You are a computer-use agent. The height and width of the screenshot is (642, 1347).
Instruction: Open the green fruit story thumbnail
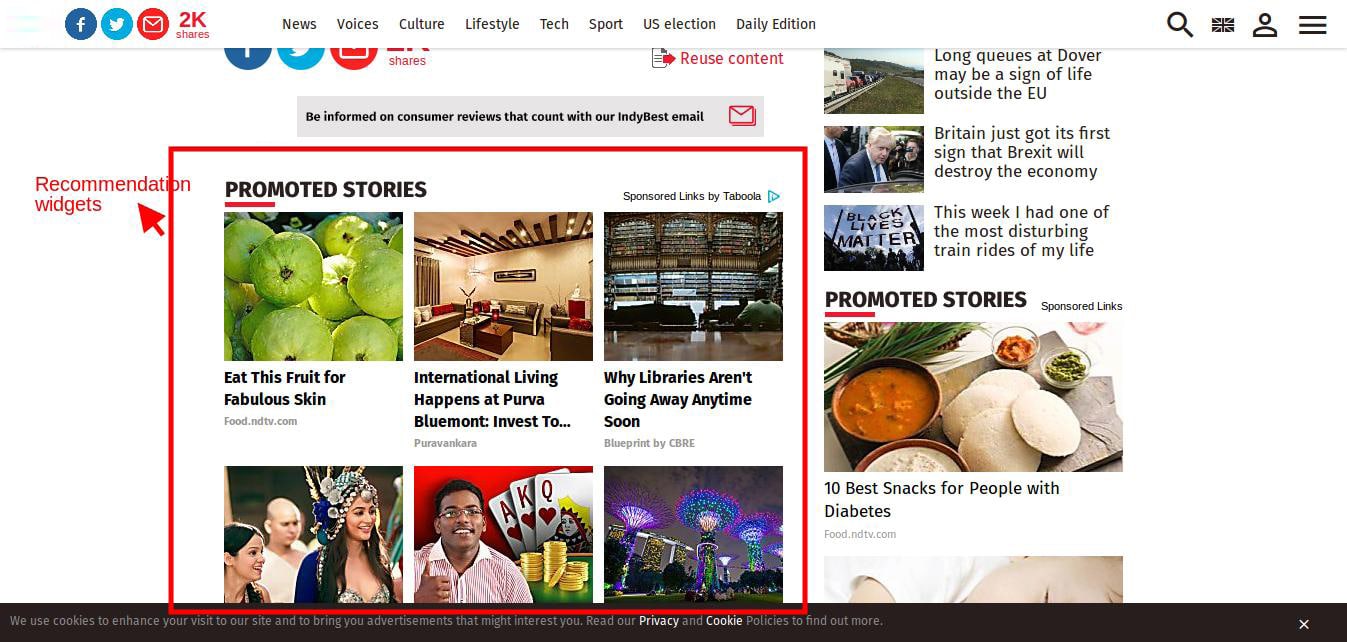click(313, 286)
